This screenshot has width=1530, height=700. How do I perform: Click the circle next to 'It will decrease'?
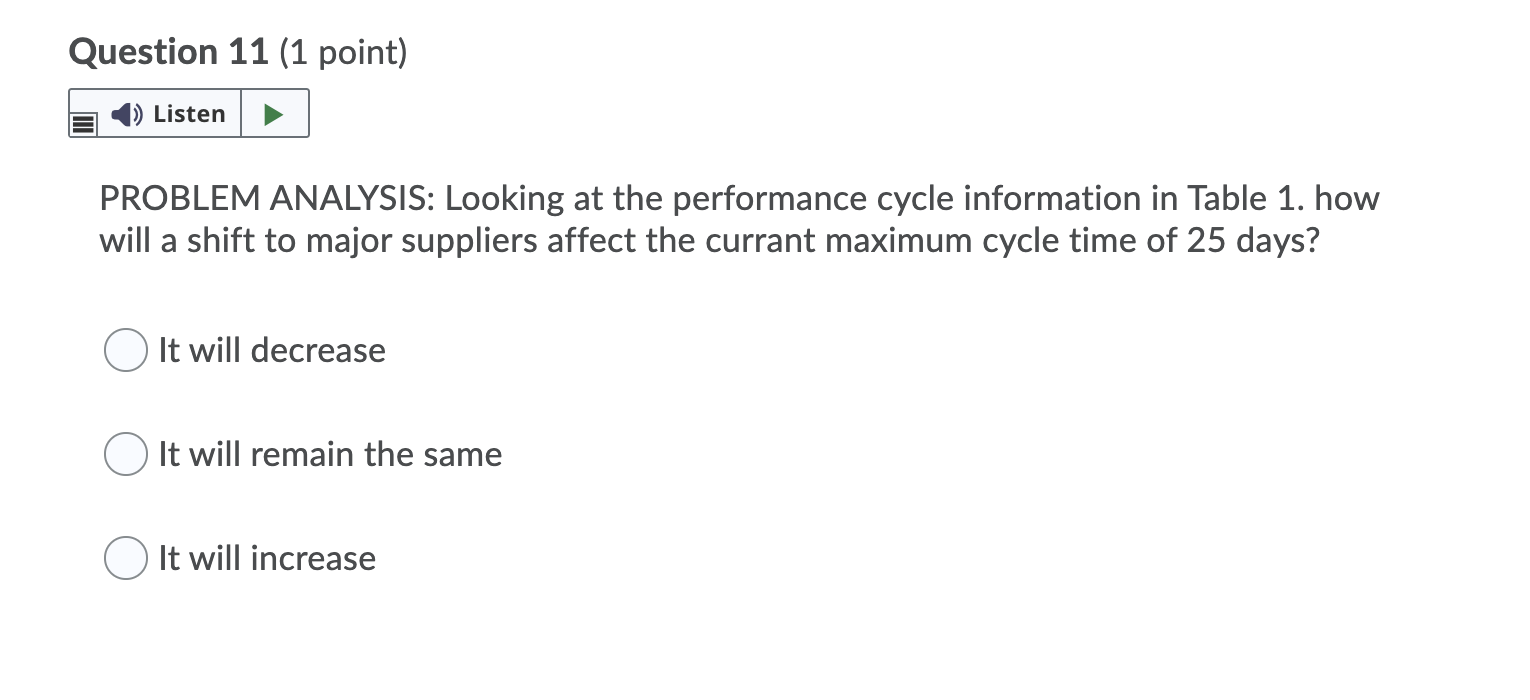(x=125, y=350)
